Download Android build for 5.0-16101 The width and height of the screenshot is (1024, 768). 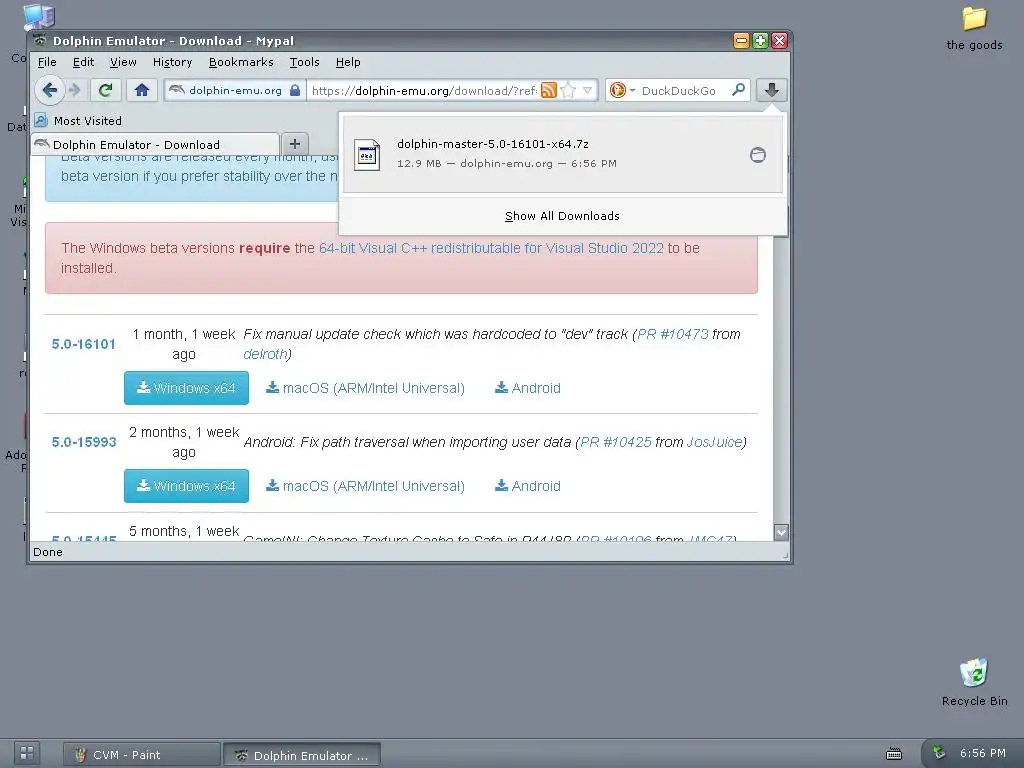528,388
